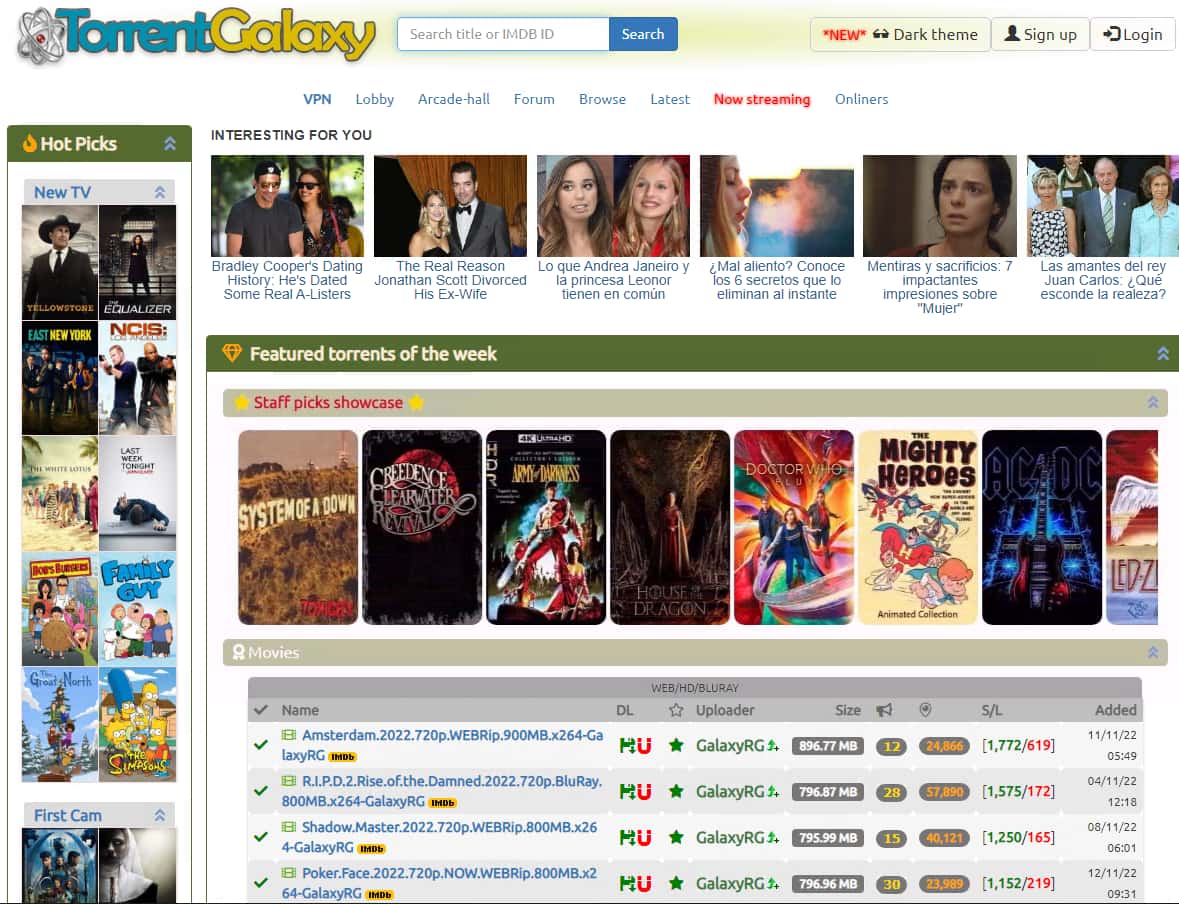Click the views pin column icon
Screen dimensions: 1179x904
(926, 709)
